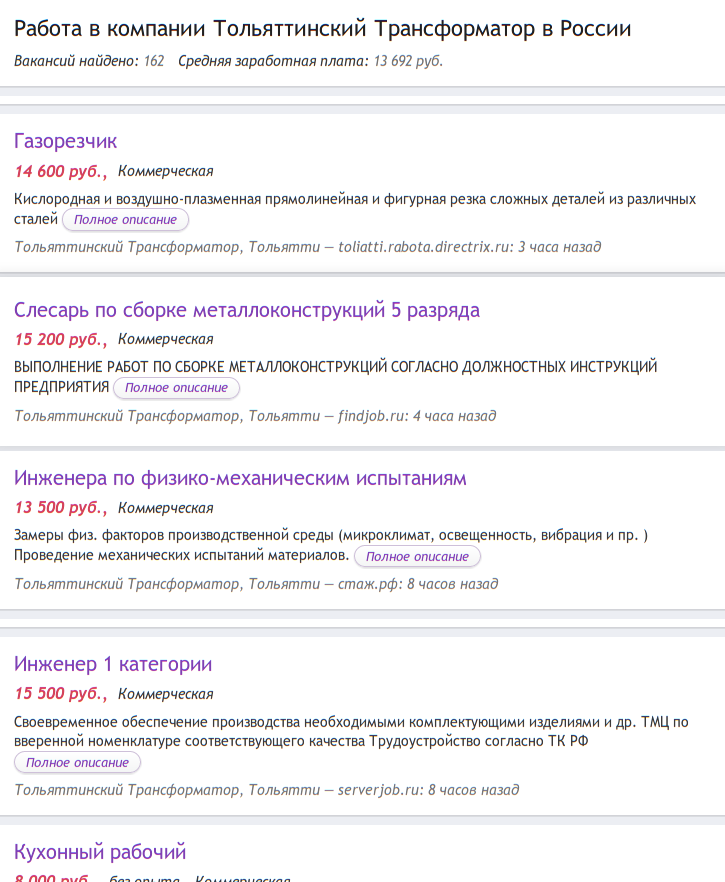Click the 15 500 руб. salary text
Screen dimensions: 725x882
[x=61, y=694]
